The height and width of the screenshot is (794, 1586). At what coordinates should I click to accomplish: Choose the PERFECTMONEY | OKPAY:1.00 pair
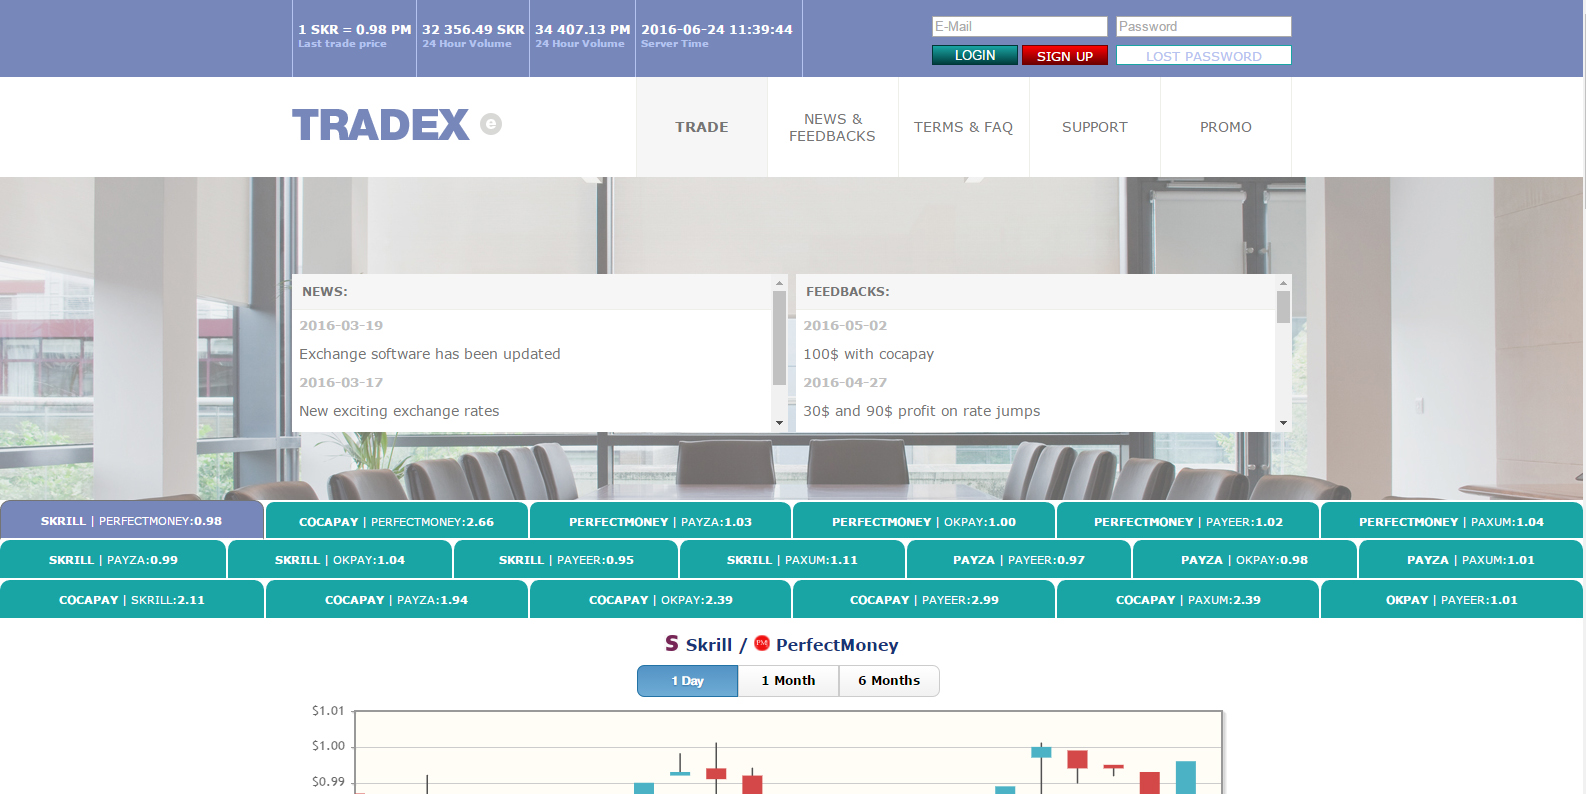tap(924, 521)
